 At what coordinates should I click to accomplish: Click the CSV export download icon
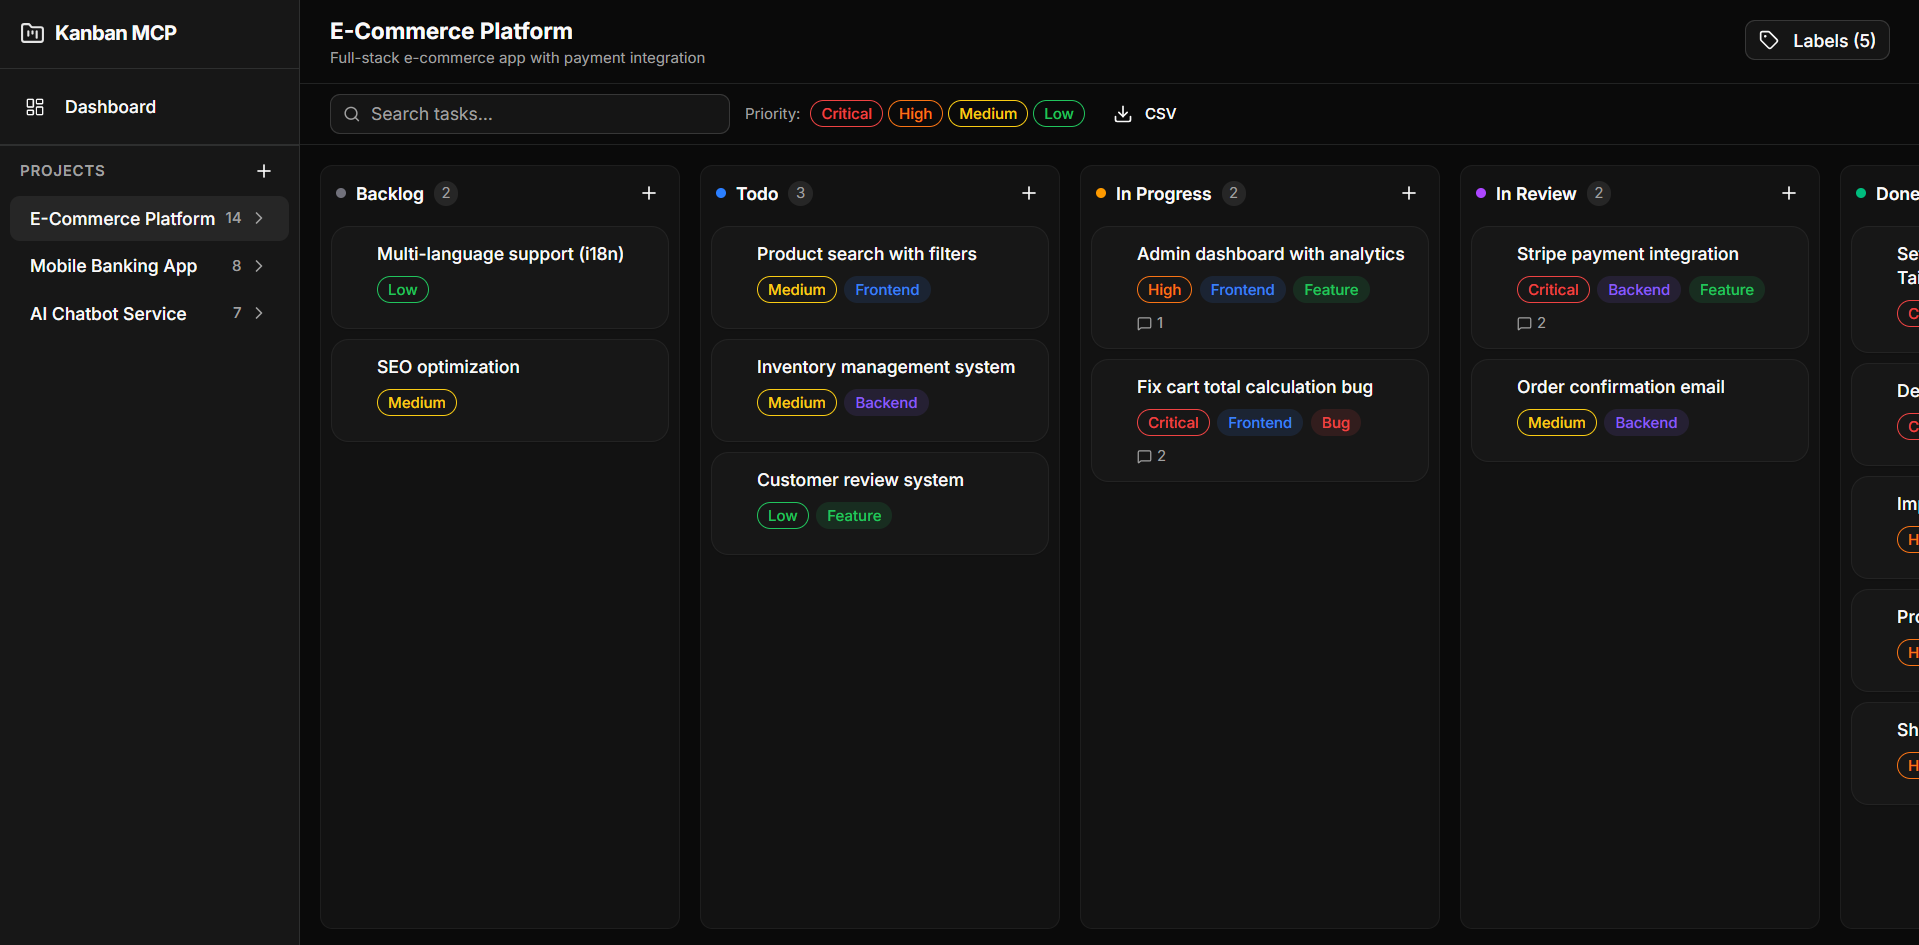click(x=1119, y=114)
